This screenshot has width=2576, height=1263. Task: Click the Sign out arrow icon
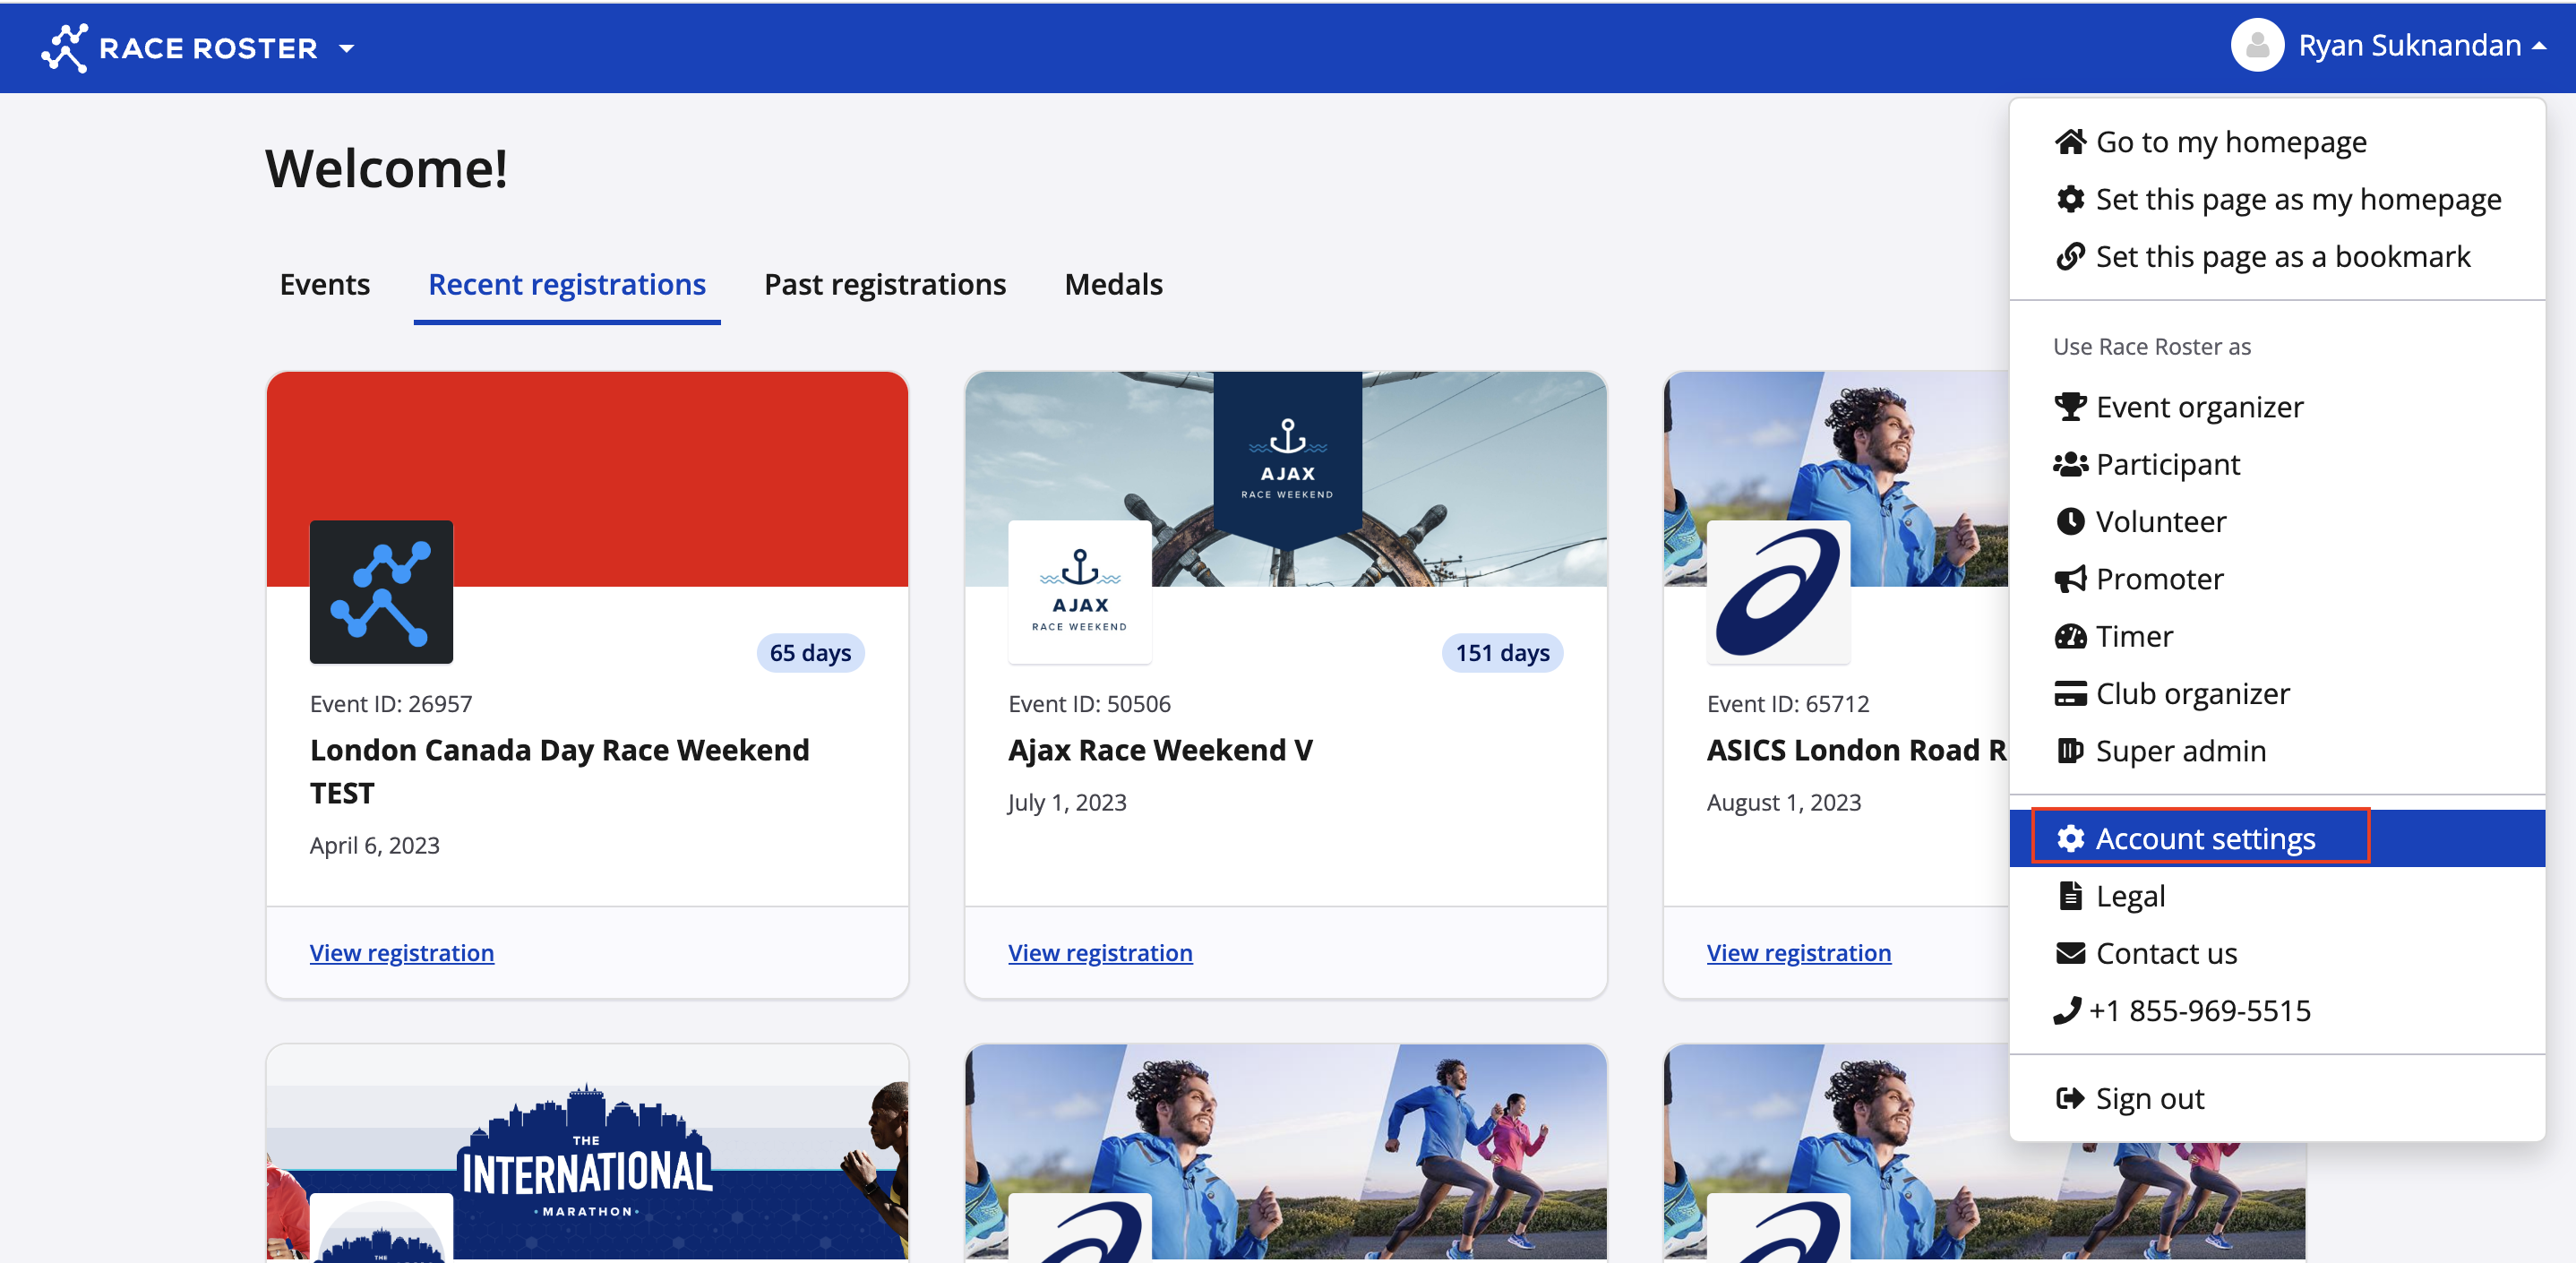coord(2069,1098)
